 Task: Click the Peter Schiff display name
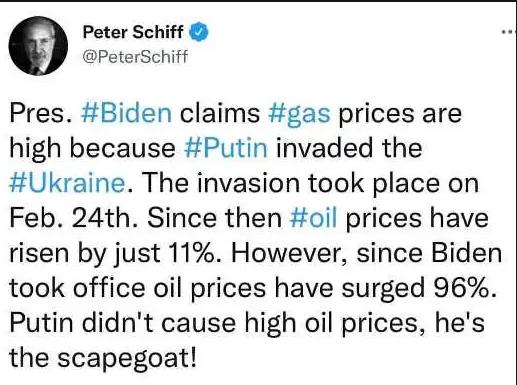[x=133, y=32]
